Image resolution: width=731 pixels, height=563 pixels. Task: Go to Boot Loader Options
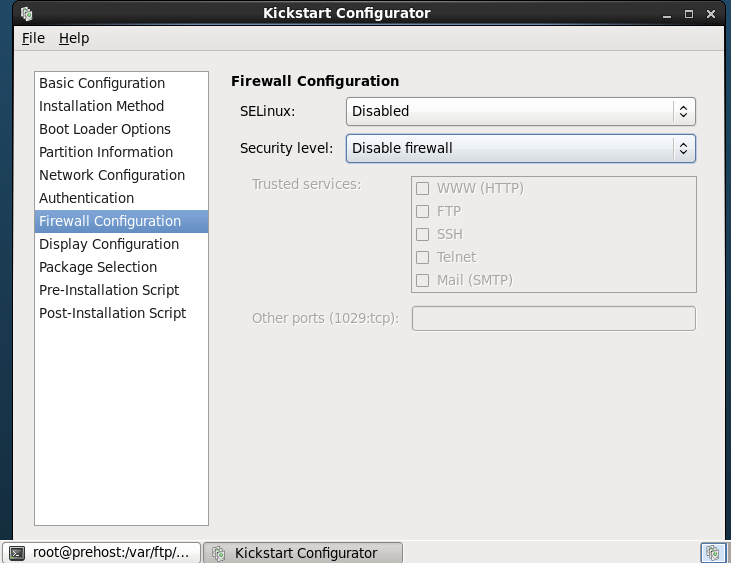coord(121,129)
